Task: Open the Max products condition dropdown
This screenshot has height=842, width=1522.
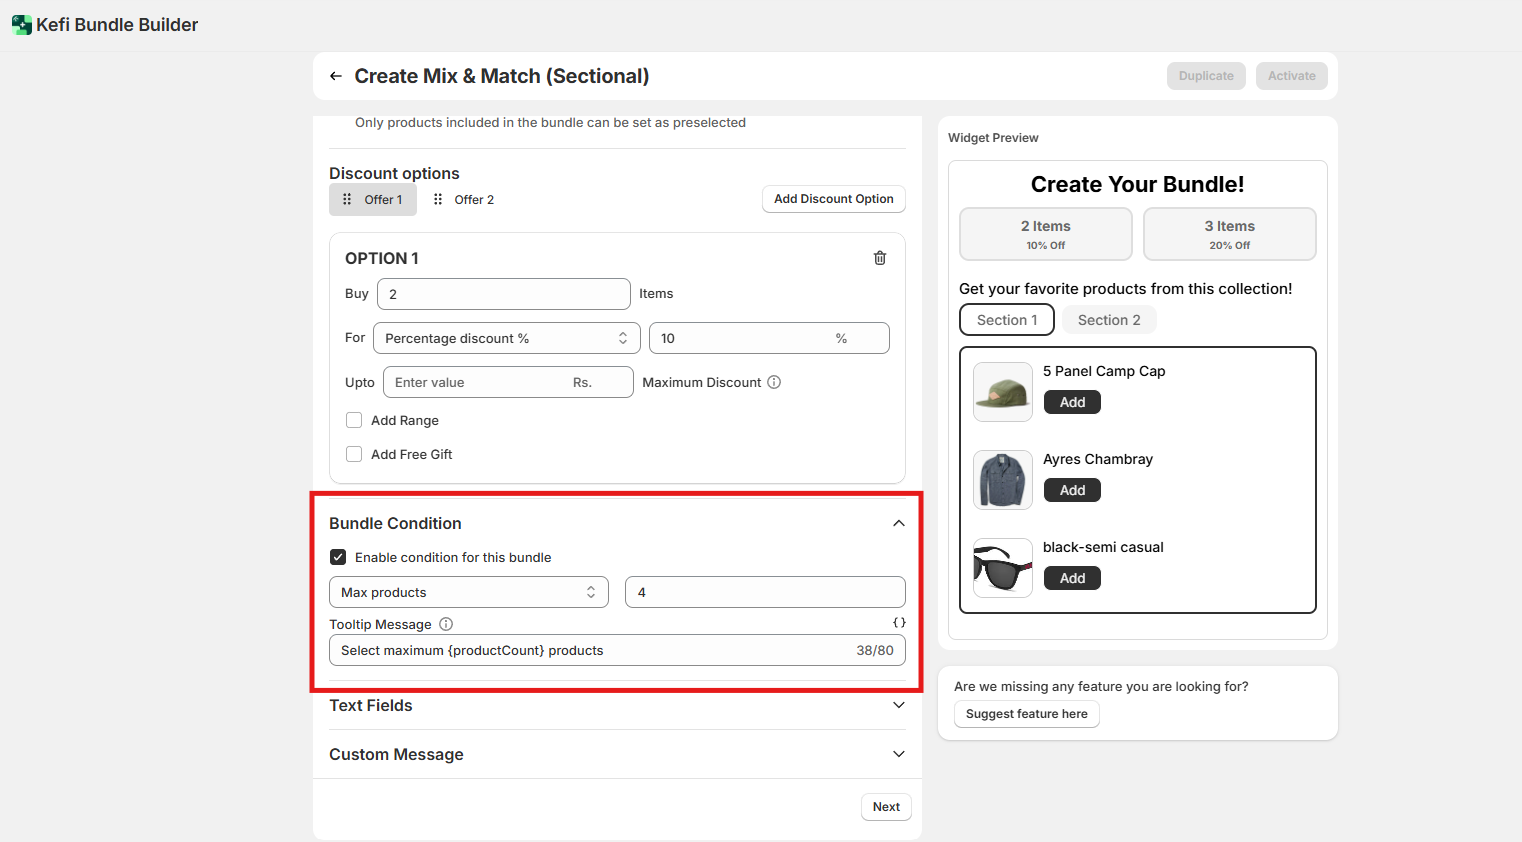Action: point(468,592)
